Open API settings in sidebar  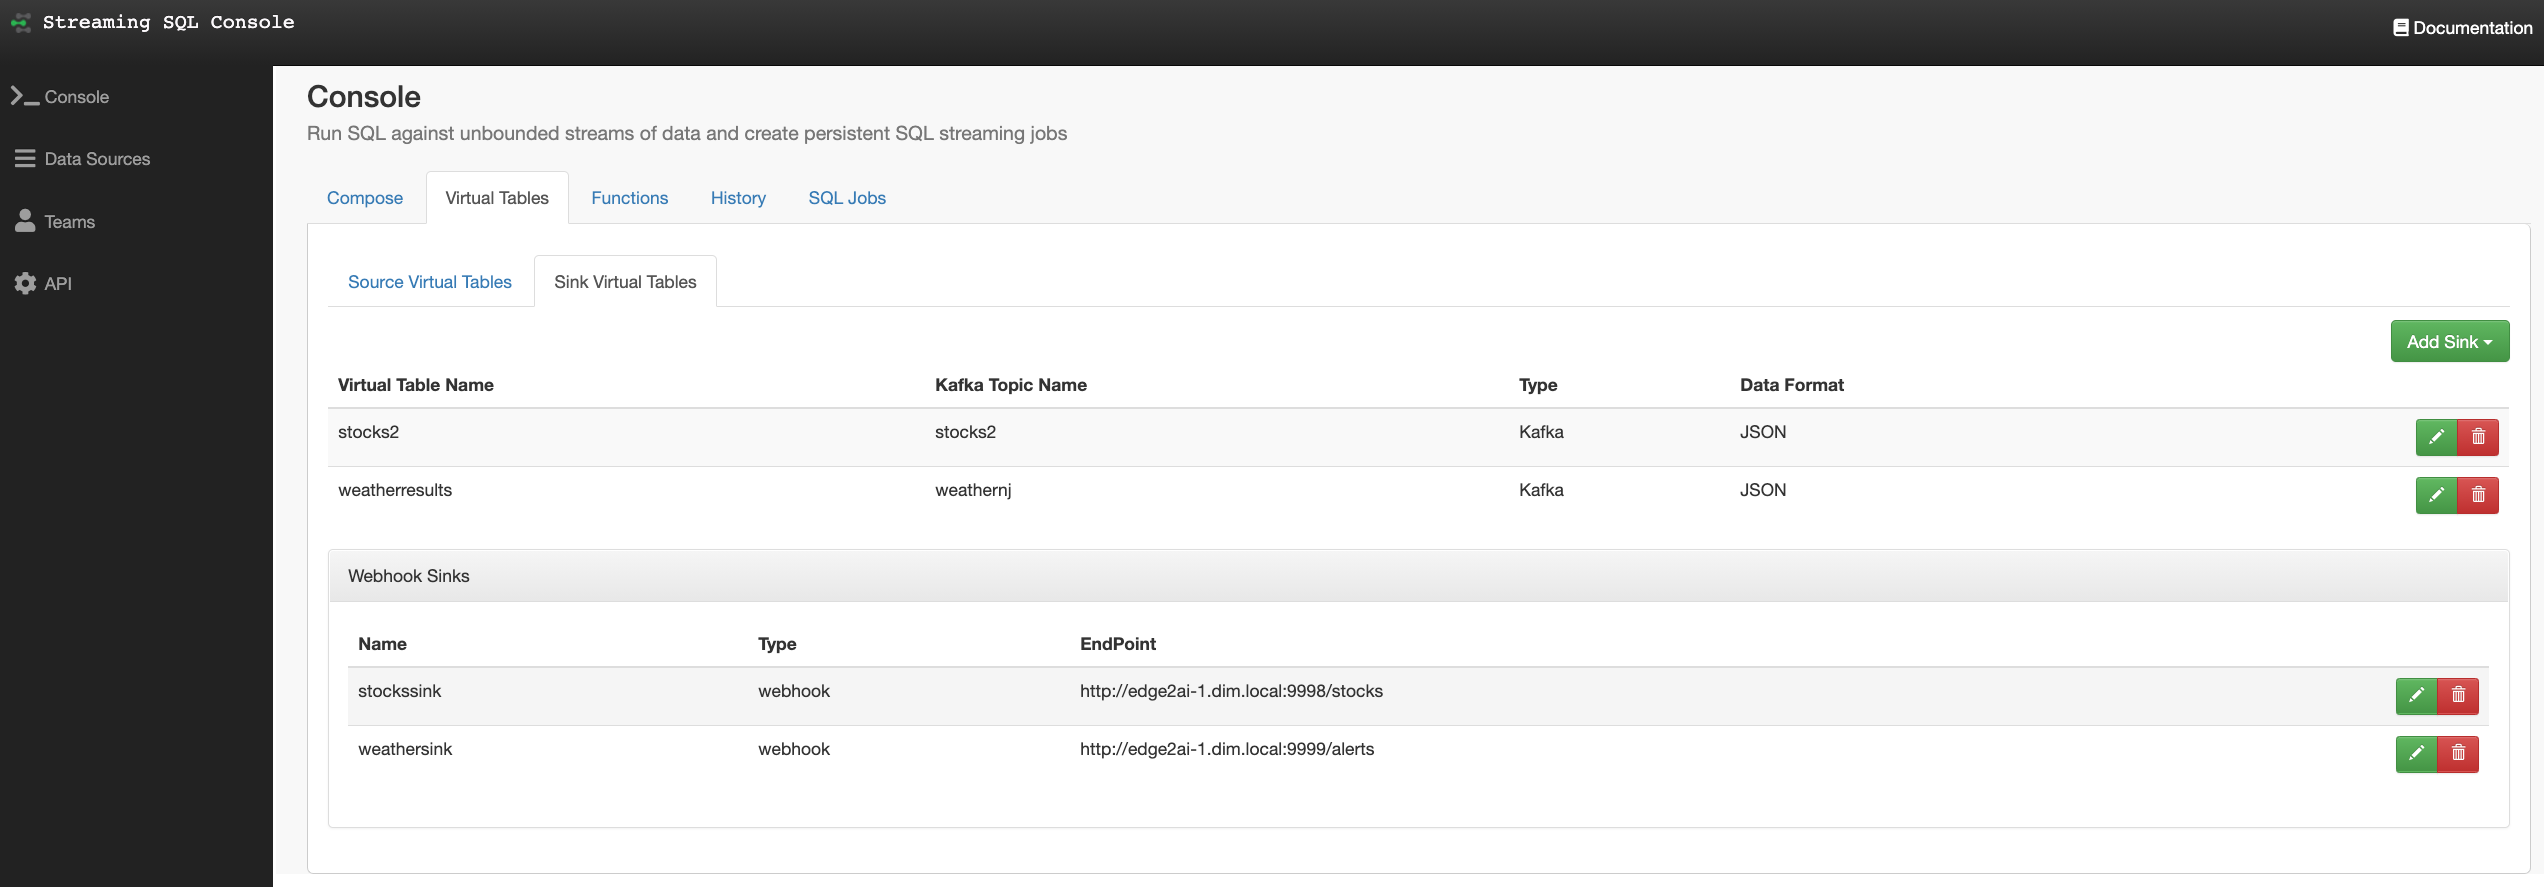pyautogui.click(x=58, y=284)
